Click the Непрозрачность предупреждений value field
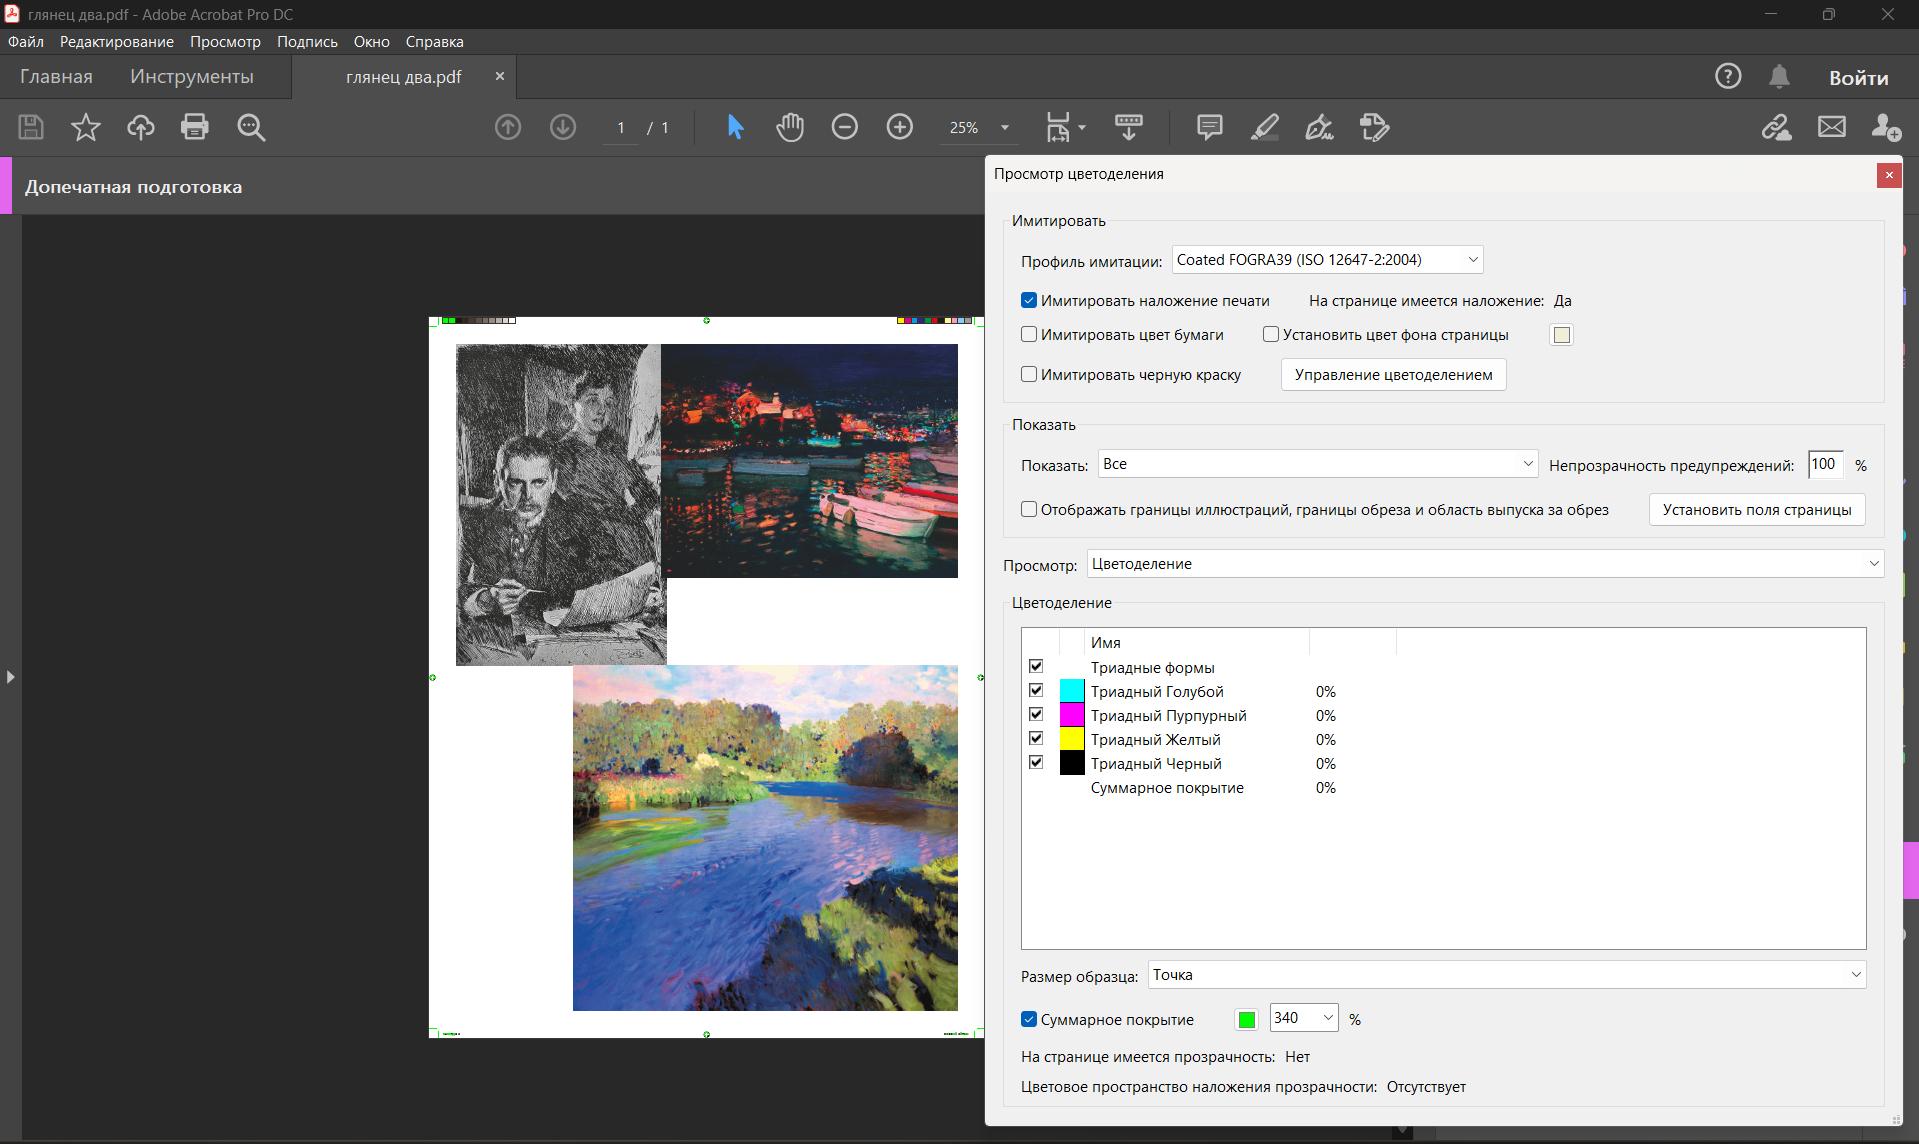 (1826, 464)
